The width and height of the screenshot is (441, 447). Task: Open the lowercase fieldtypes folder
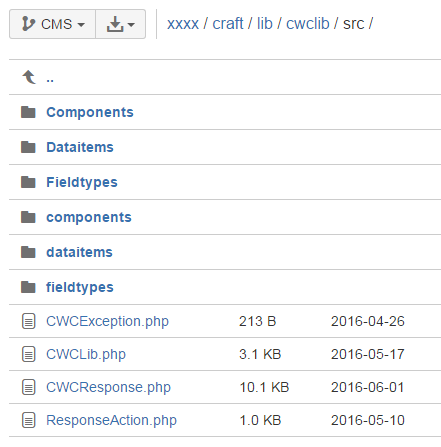tap(80, 287)
